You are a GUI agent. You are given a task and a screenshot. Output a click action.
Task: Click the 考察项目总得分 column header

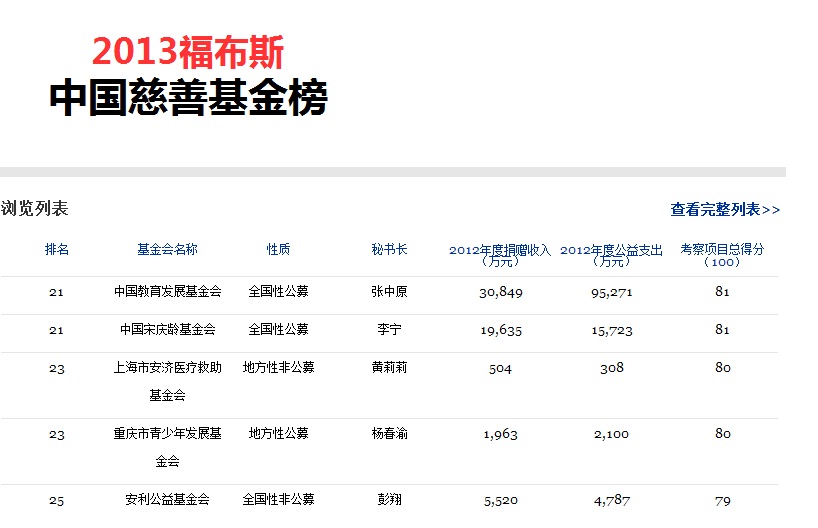pos(723,255)
